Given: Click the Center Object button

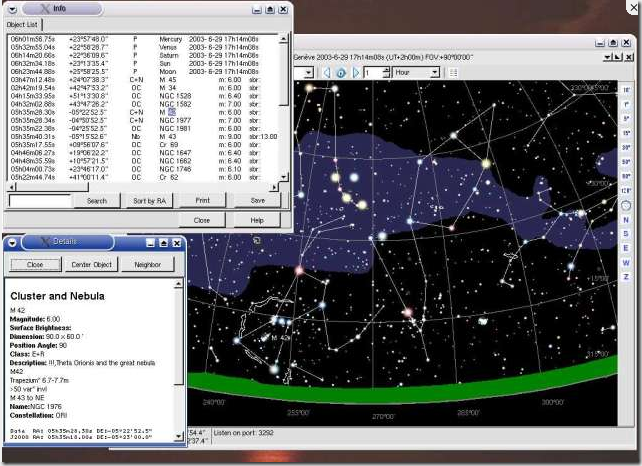Looking at the screenshot, I should click(91, 265).
